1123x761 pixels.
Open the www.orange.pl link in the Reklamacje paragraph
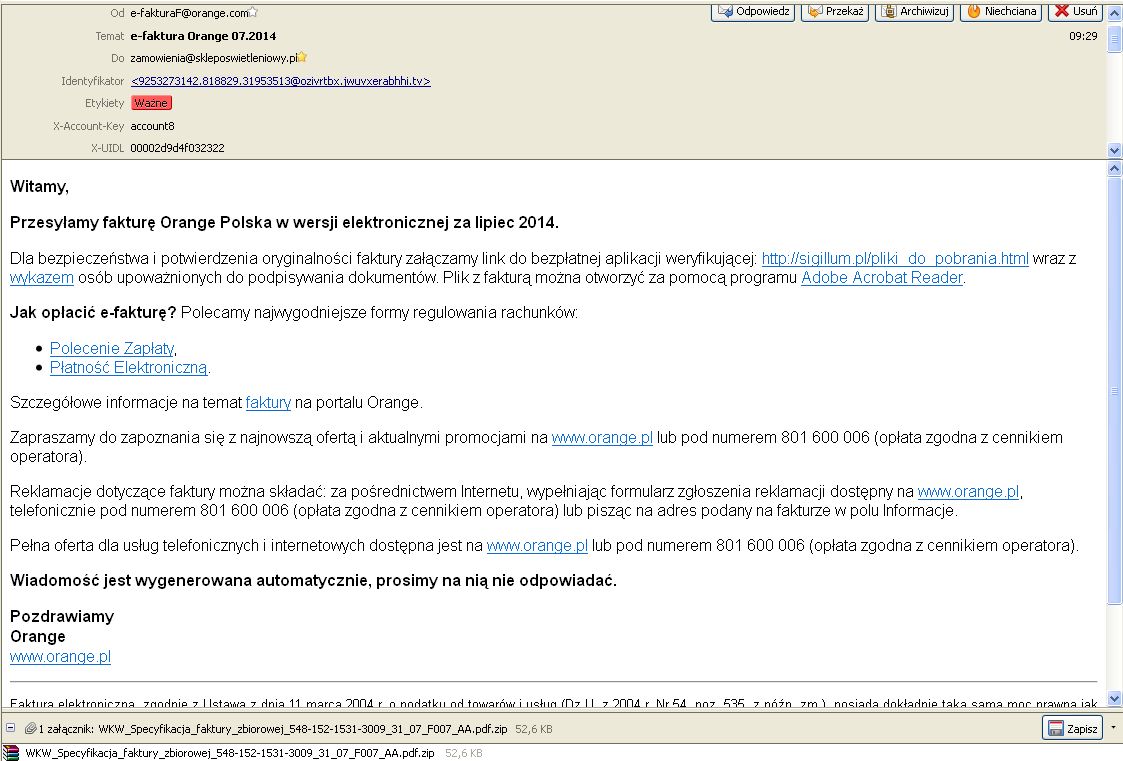[x=968, y=491]
